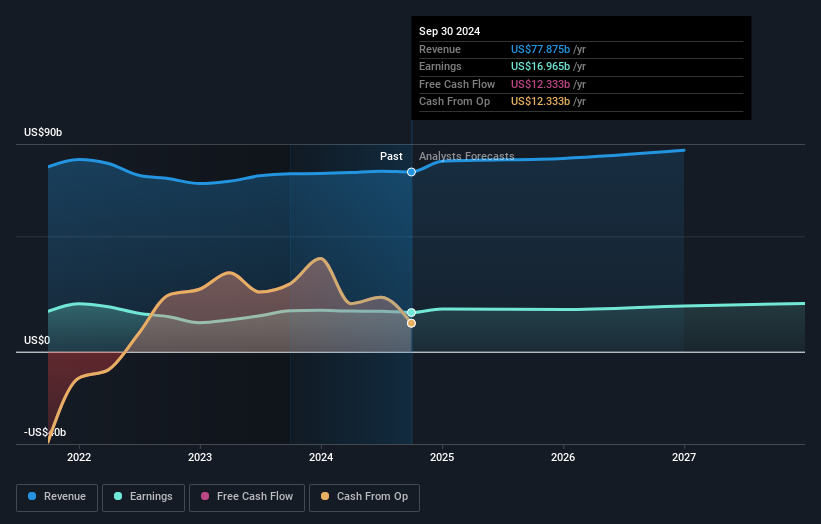Click the 2026 x-axis label
Screen dimensions: 821x524
(x=563, y=458)
